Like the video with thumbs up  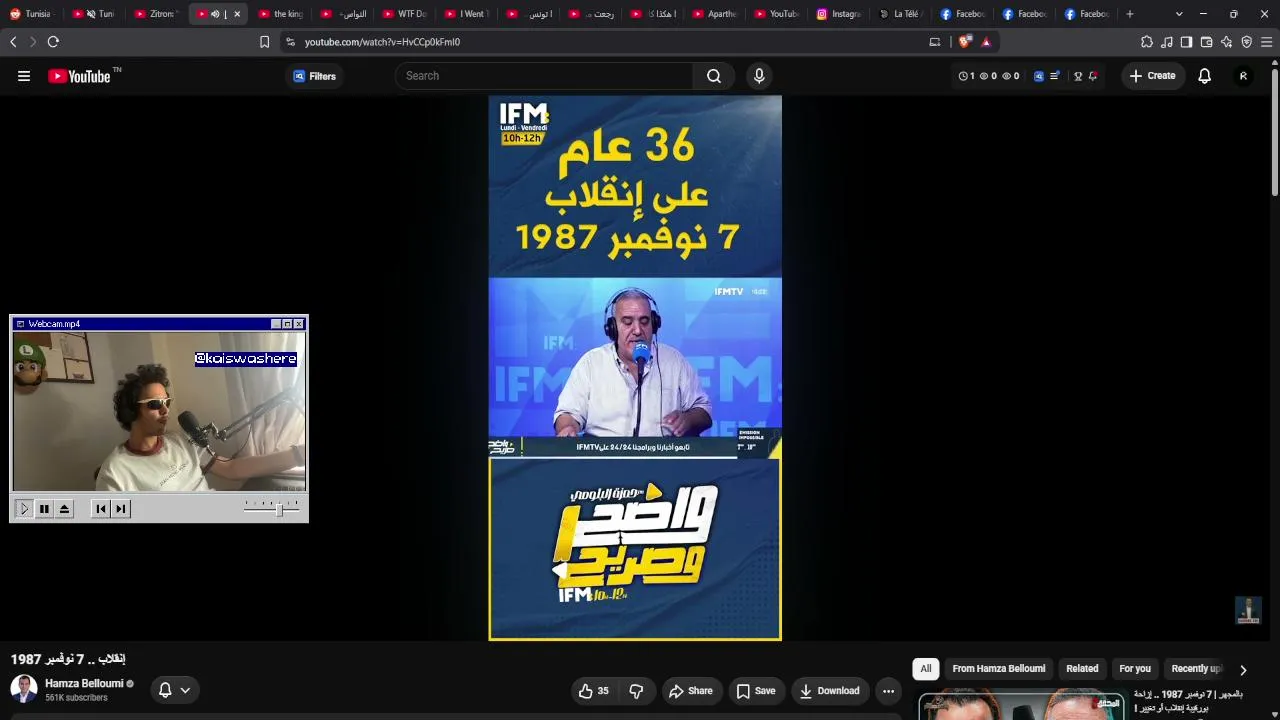tap(594, 691)
